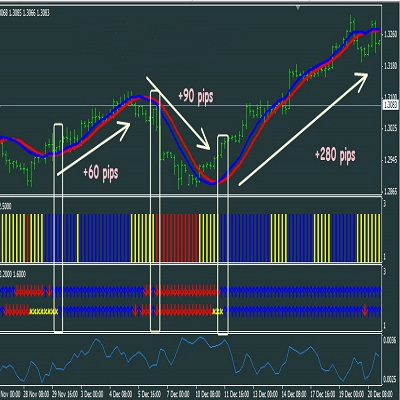Click the 14 Dec 08:00 time label
400x400 pixels.
[294, 394]
